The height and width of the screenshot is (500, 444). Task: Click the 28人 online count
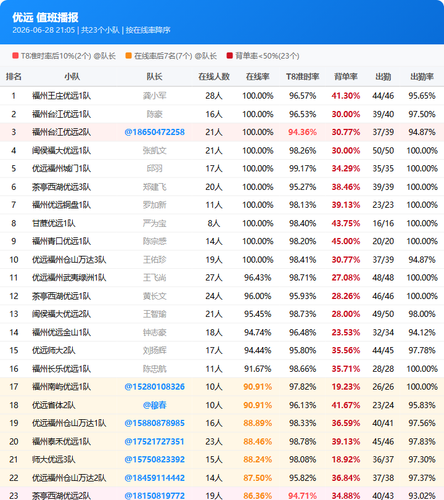click(214, 96)
